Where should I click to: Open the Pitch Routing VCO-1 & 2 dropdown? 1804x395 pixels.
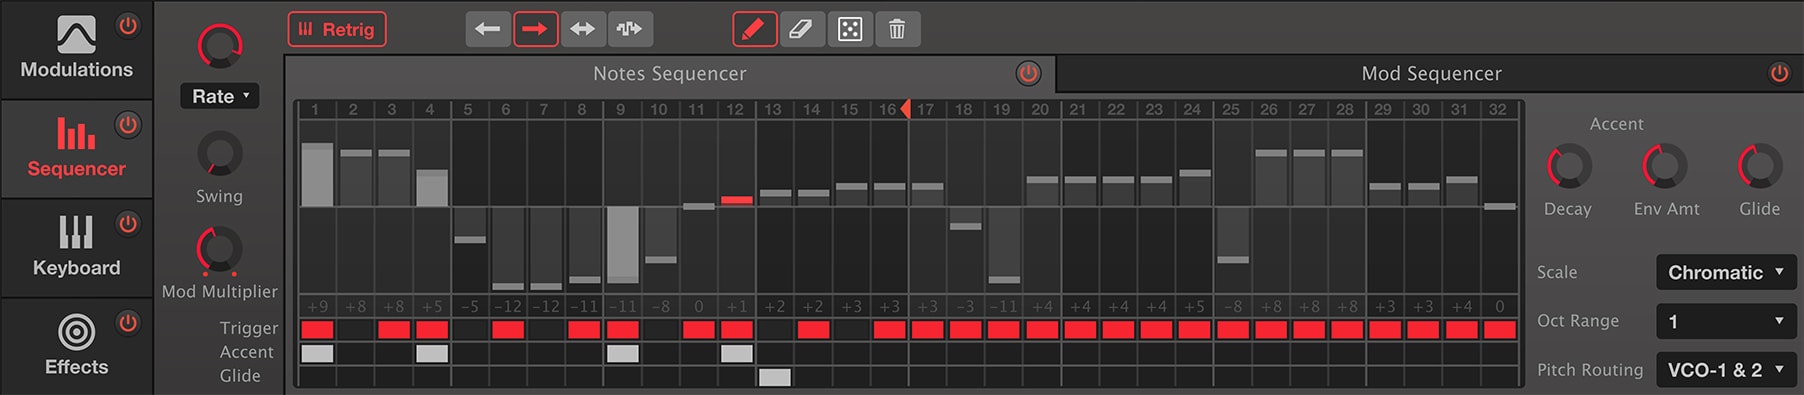coord(1726,370)
